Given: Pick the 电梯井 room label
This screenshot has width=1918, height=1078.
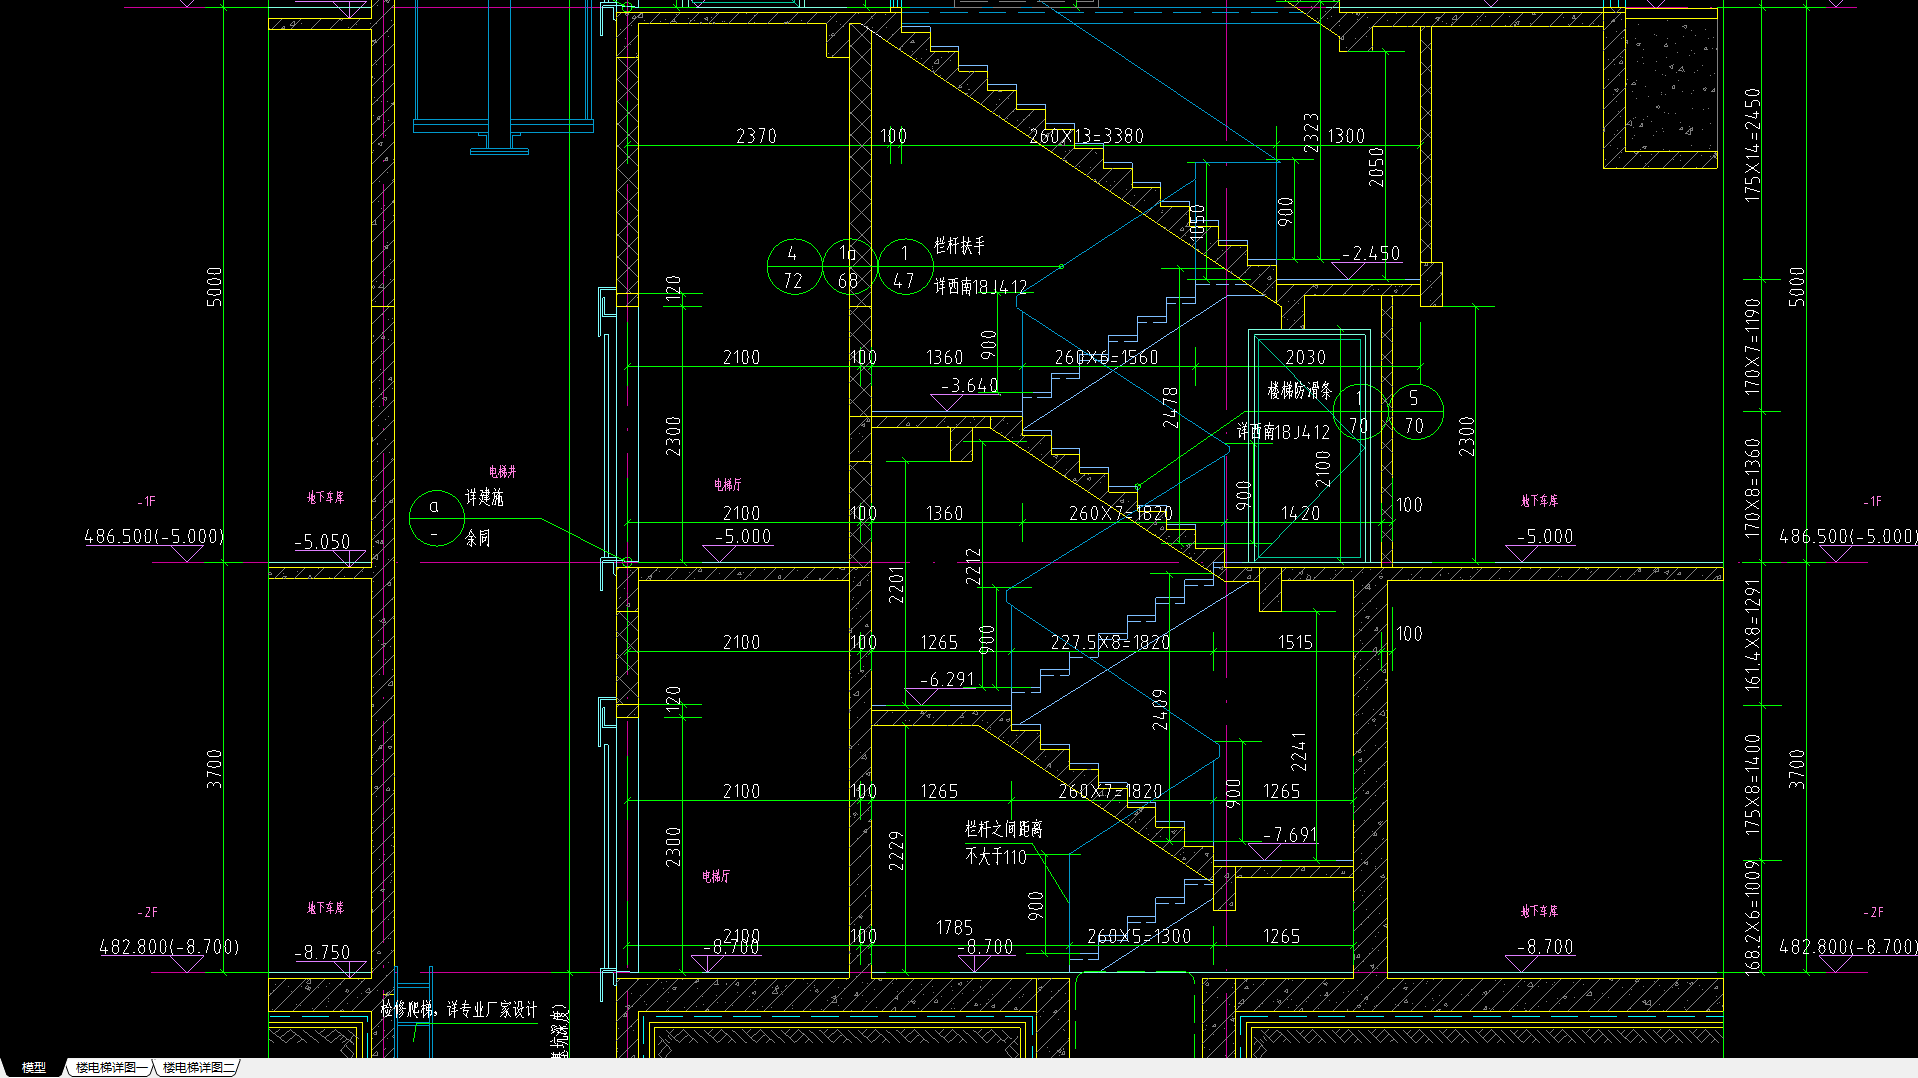Looking at the screenshot, I should coord(503,472).
